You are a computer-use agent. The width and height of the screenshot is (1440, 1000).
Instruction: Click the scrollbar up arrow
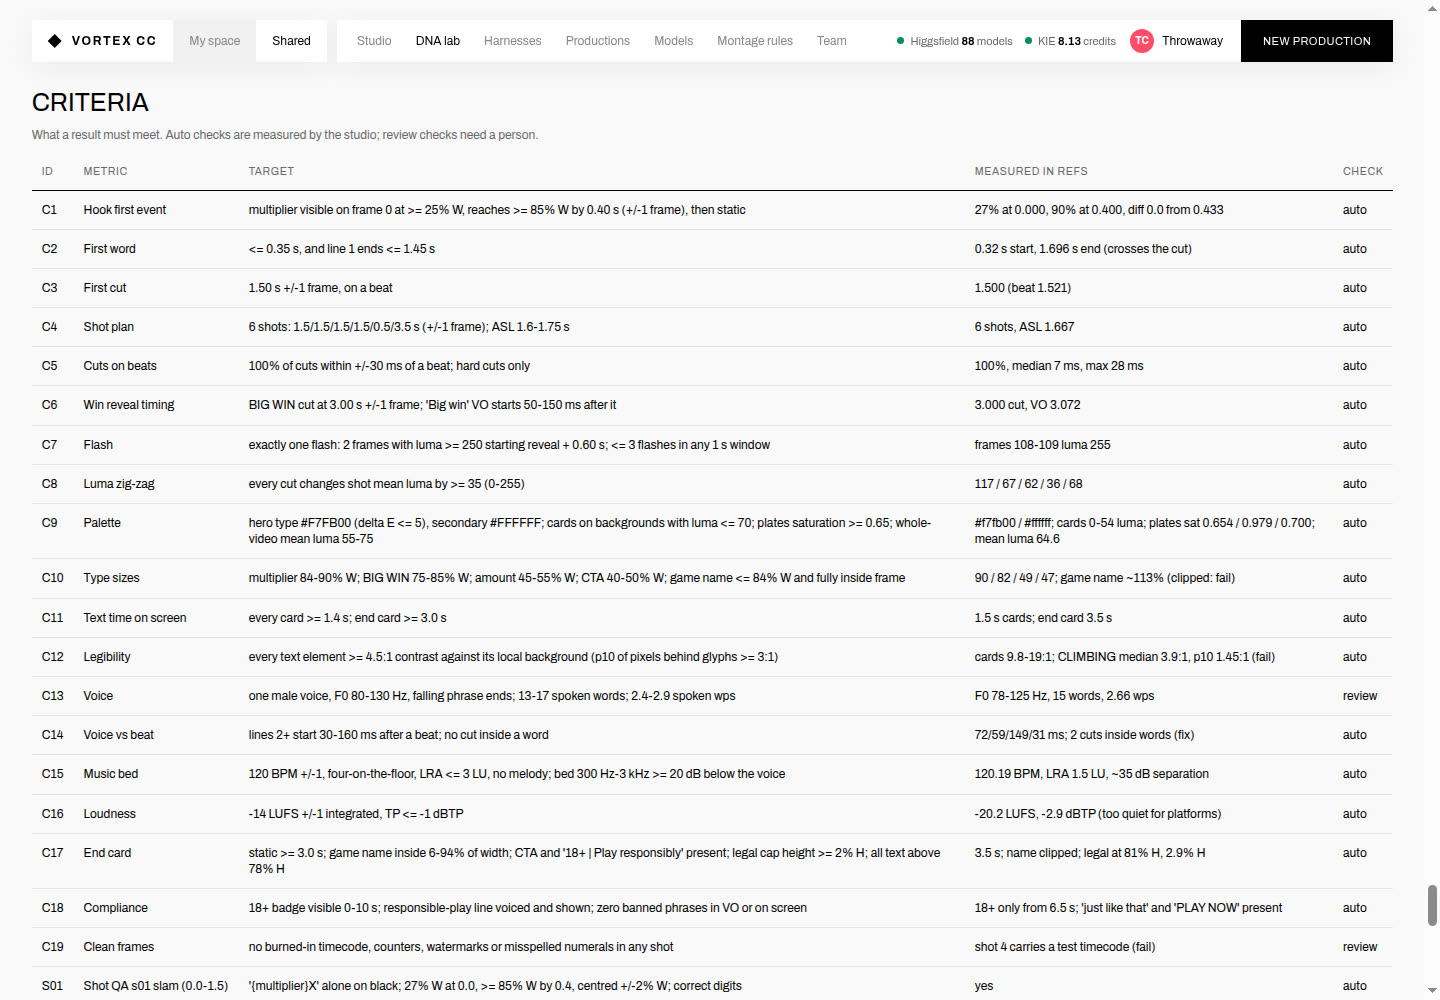(1432, 8)
